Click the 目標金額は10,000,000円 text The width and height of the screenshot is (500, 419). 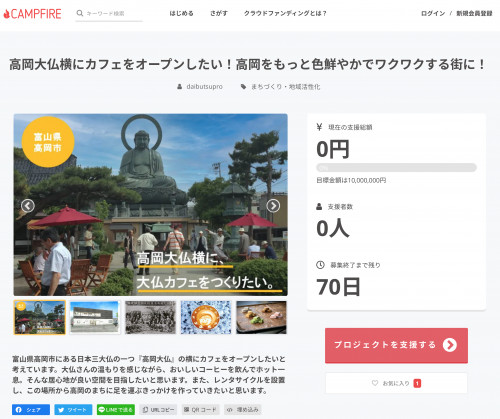coord(351,180)
